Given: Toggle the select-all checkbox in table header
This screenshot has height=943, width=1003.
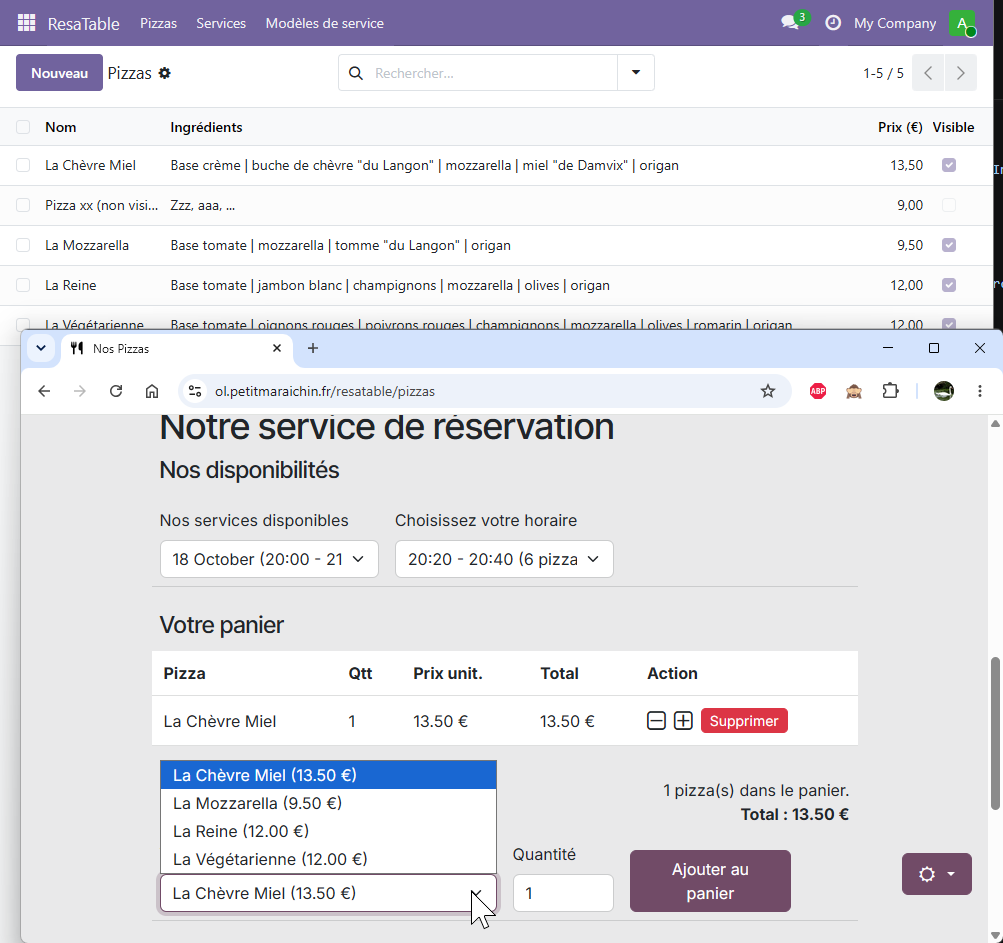Looking at the screenshot, I should (23, 127).
